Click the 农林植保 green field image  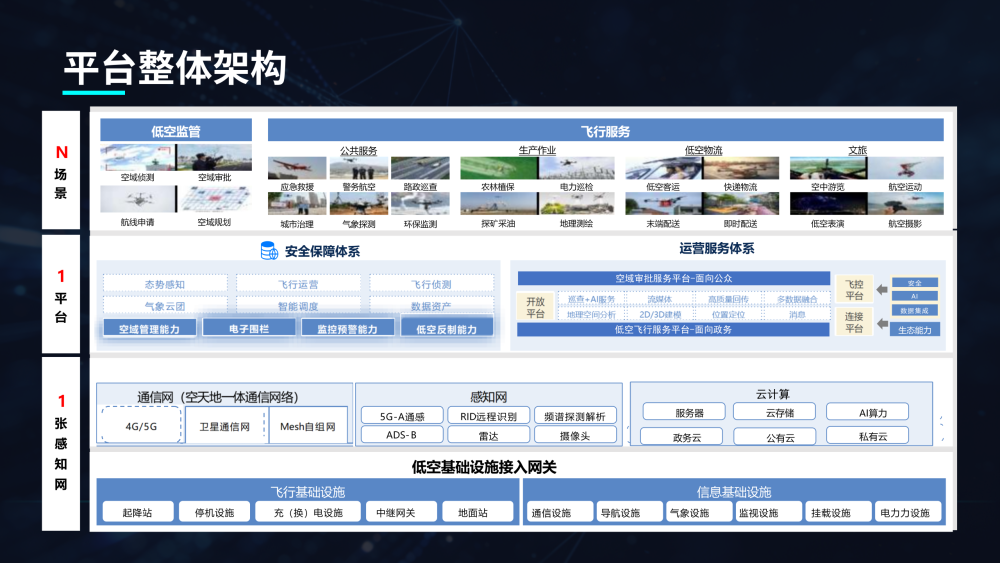pyautogui.click(x=499, y=168)
